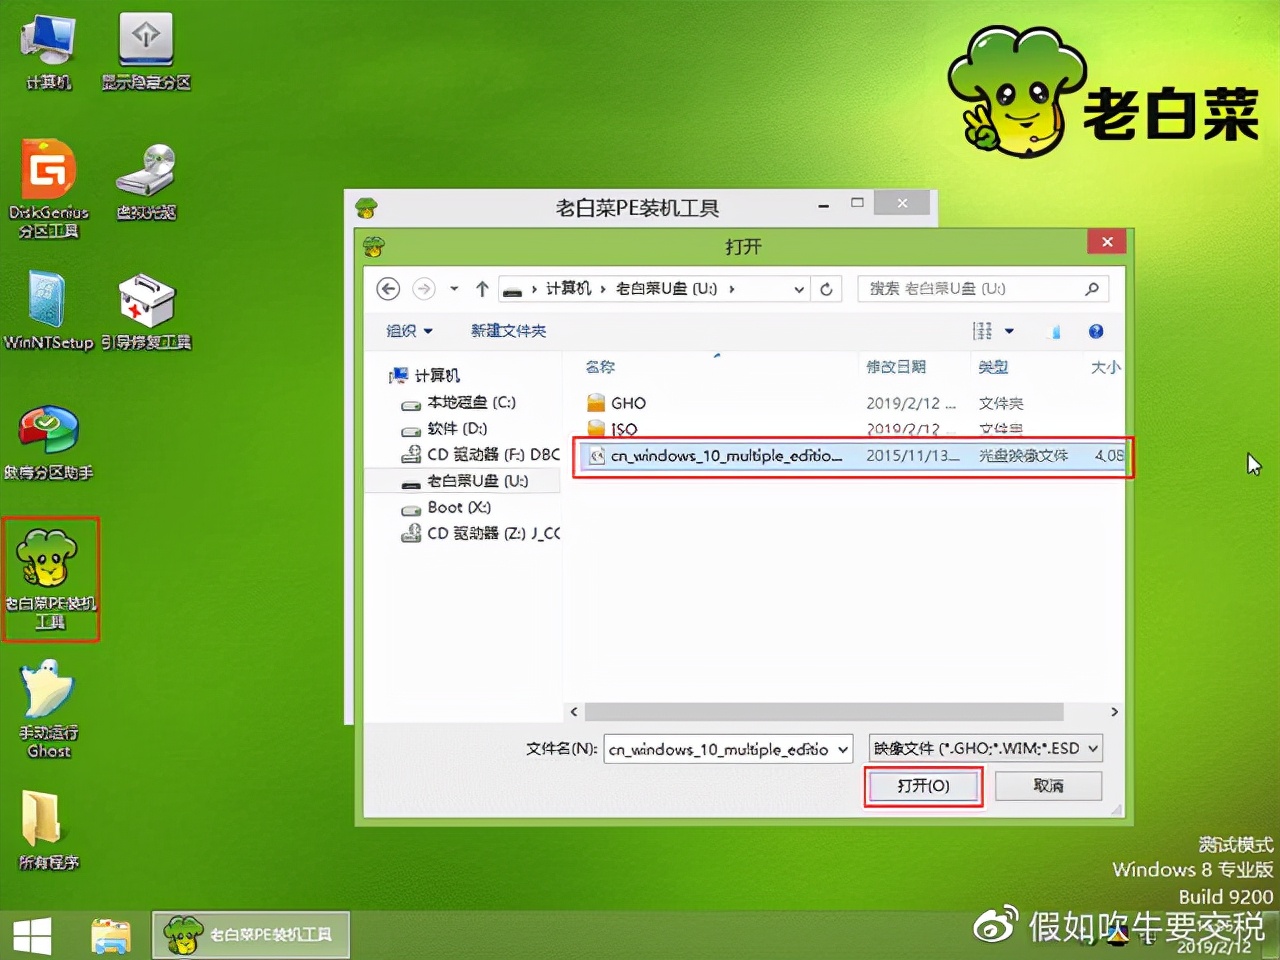This screenshot has width=1280, height=960.
Task: Click the 打开(O) button
Action: tap(921, 786)
